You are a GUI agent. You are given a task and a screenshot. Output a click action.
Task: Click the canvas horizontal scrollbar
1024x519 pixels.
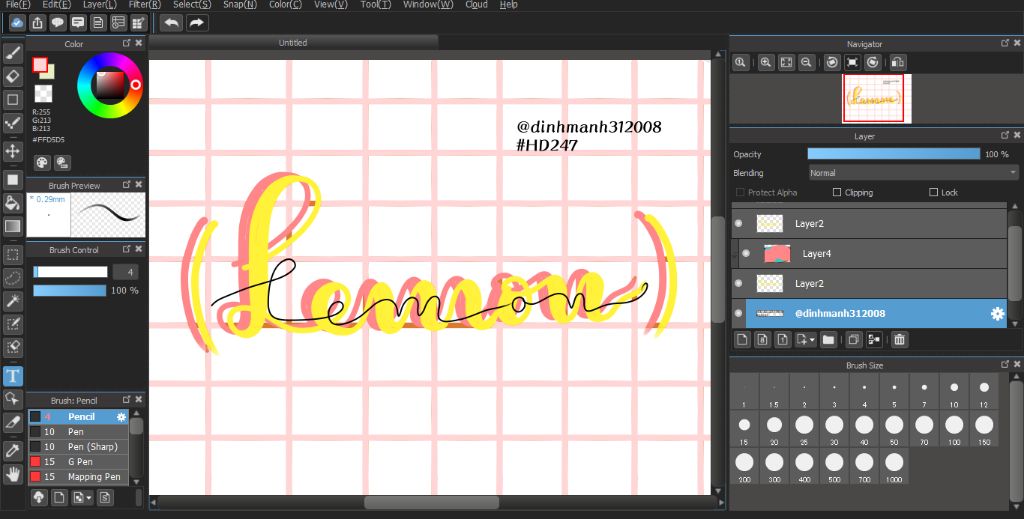pyautogui.click(x=432, y=502)
